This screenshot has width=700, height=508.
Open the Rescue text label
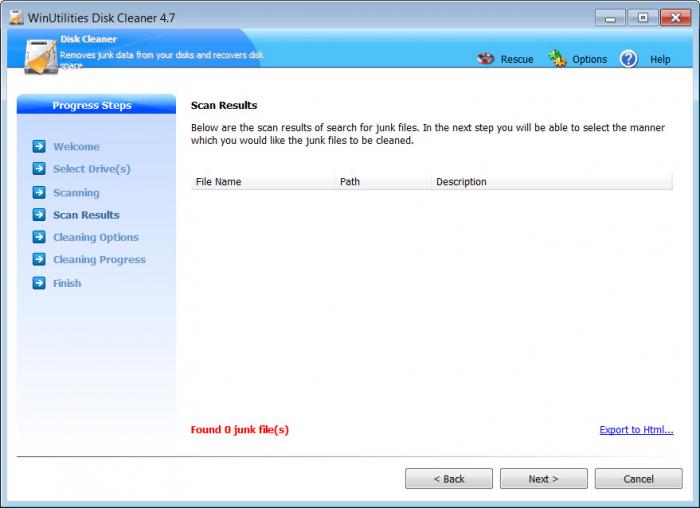click(x=517, y=59)
